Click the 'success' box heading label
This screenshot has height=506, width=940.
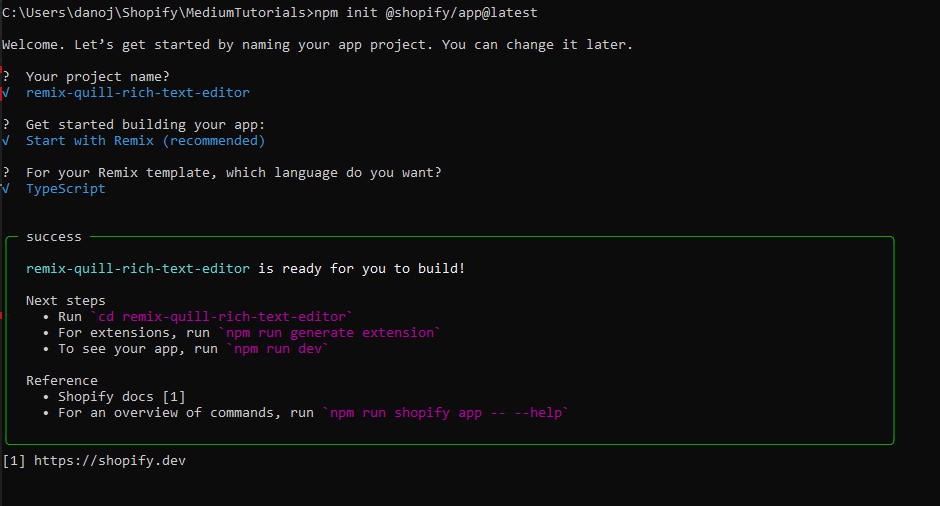[53, 237]
